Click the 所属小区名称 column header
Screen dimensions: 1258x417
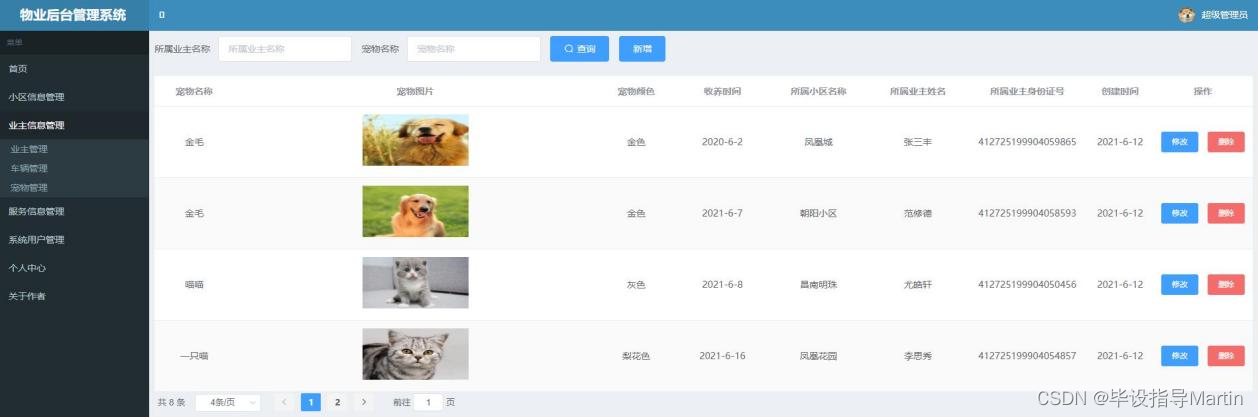(818, 91)
